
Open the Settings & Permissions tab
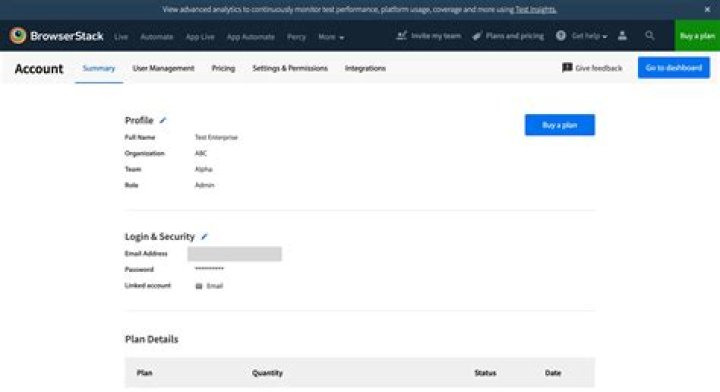pyautogui.click(x=290, y=68)
